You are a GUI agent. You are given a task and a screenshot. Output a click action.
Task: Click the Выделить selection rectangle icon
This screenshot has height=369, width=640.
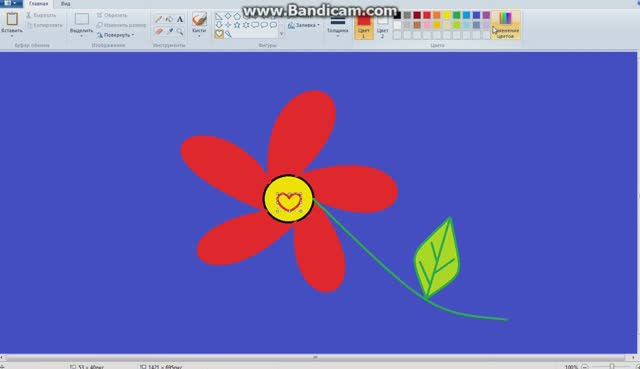[x=82, y=19]
